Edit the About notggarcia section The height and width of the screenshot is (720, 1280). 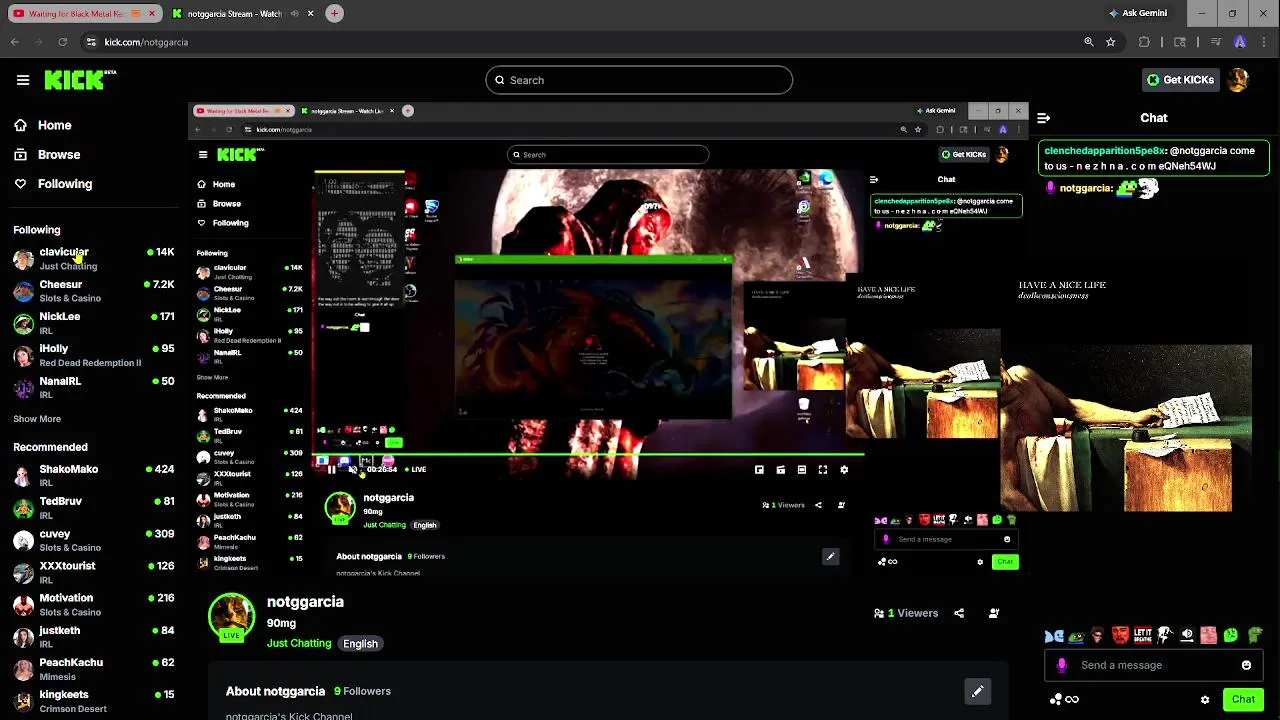coord(977,691)
